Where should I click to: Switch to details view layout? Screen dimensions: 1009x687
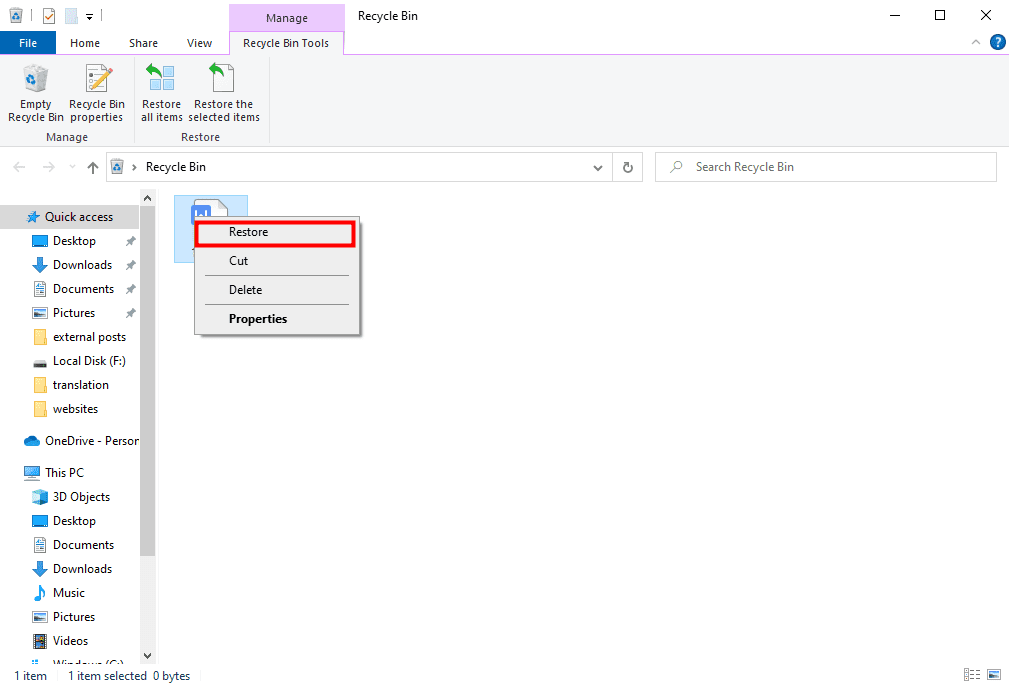(x=972, y=676)
